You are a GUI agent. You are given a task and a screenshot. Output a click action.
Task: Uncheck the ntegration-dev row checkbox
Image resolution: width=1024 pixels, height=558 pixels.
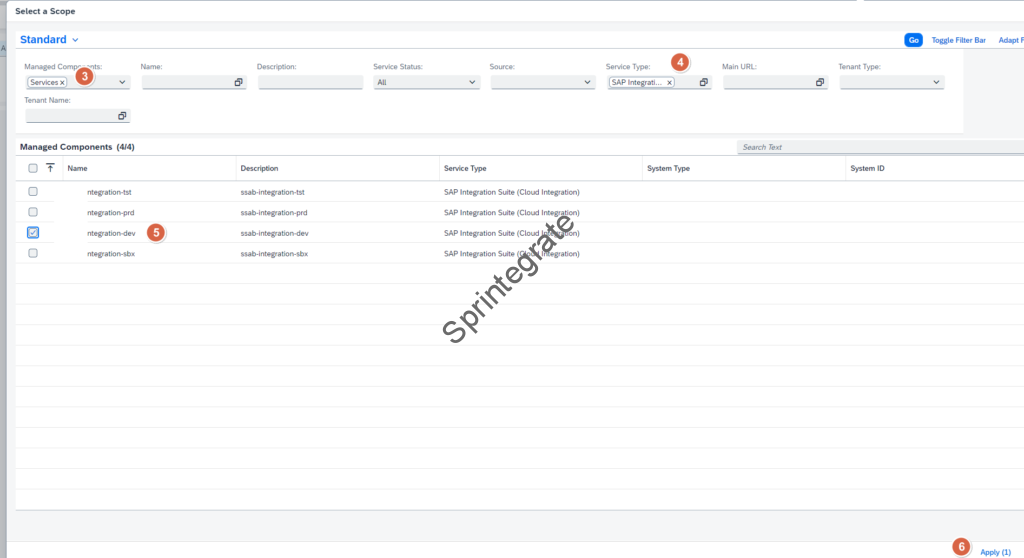(33, 233)
